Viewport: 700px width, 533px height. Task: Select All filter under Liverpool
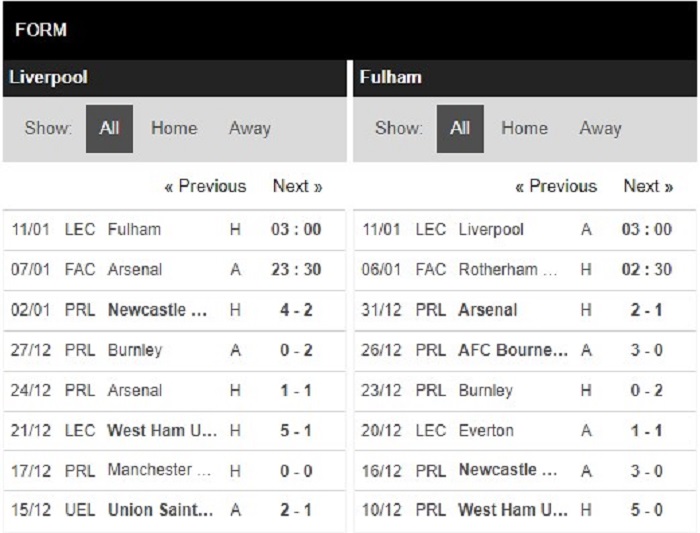109,129
